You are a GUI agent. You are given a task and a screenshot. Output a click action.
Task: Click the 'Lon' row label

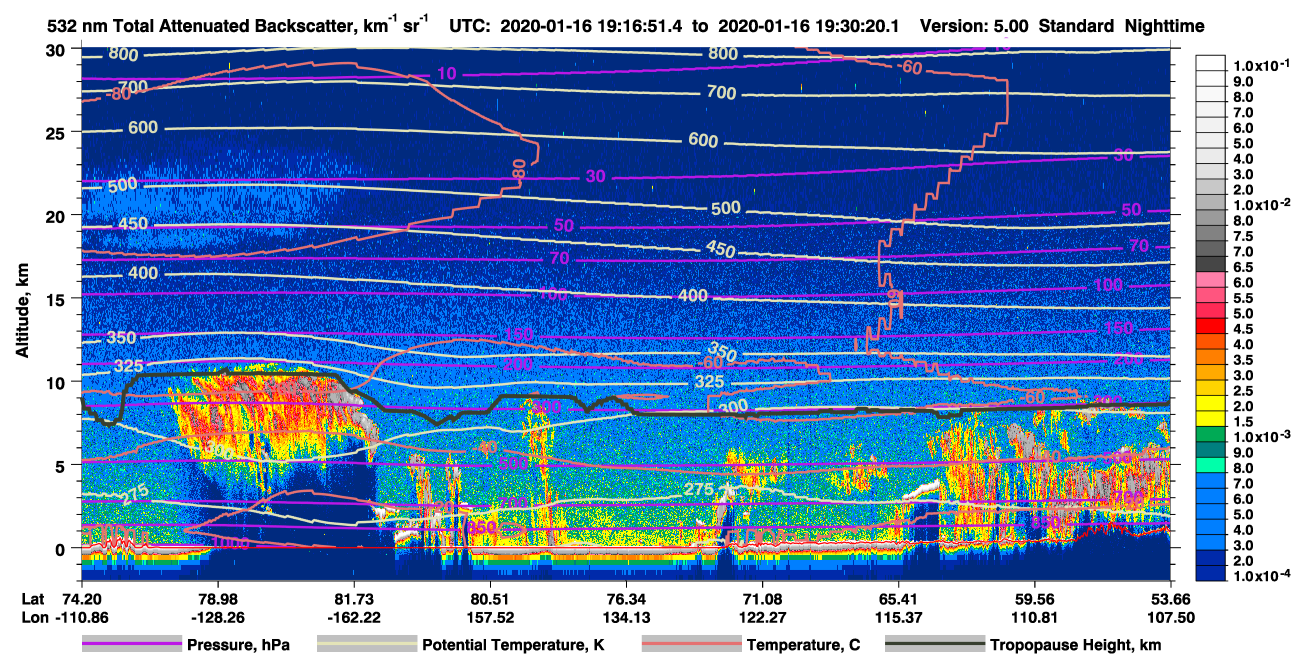(x=33, y=617)
